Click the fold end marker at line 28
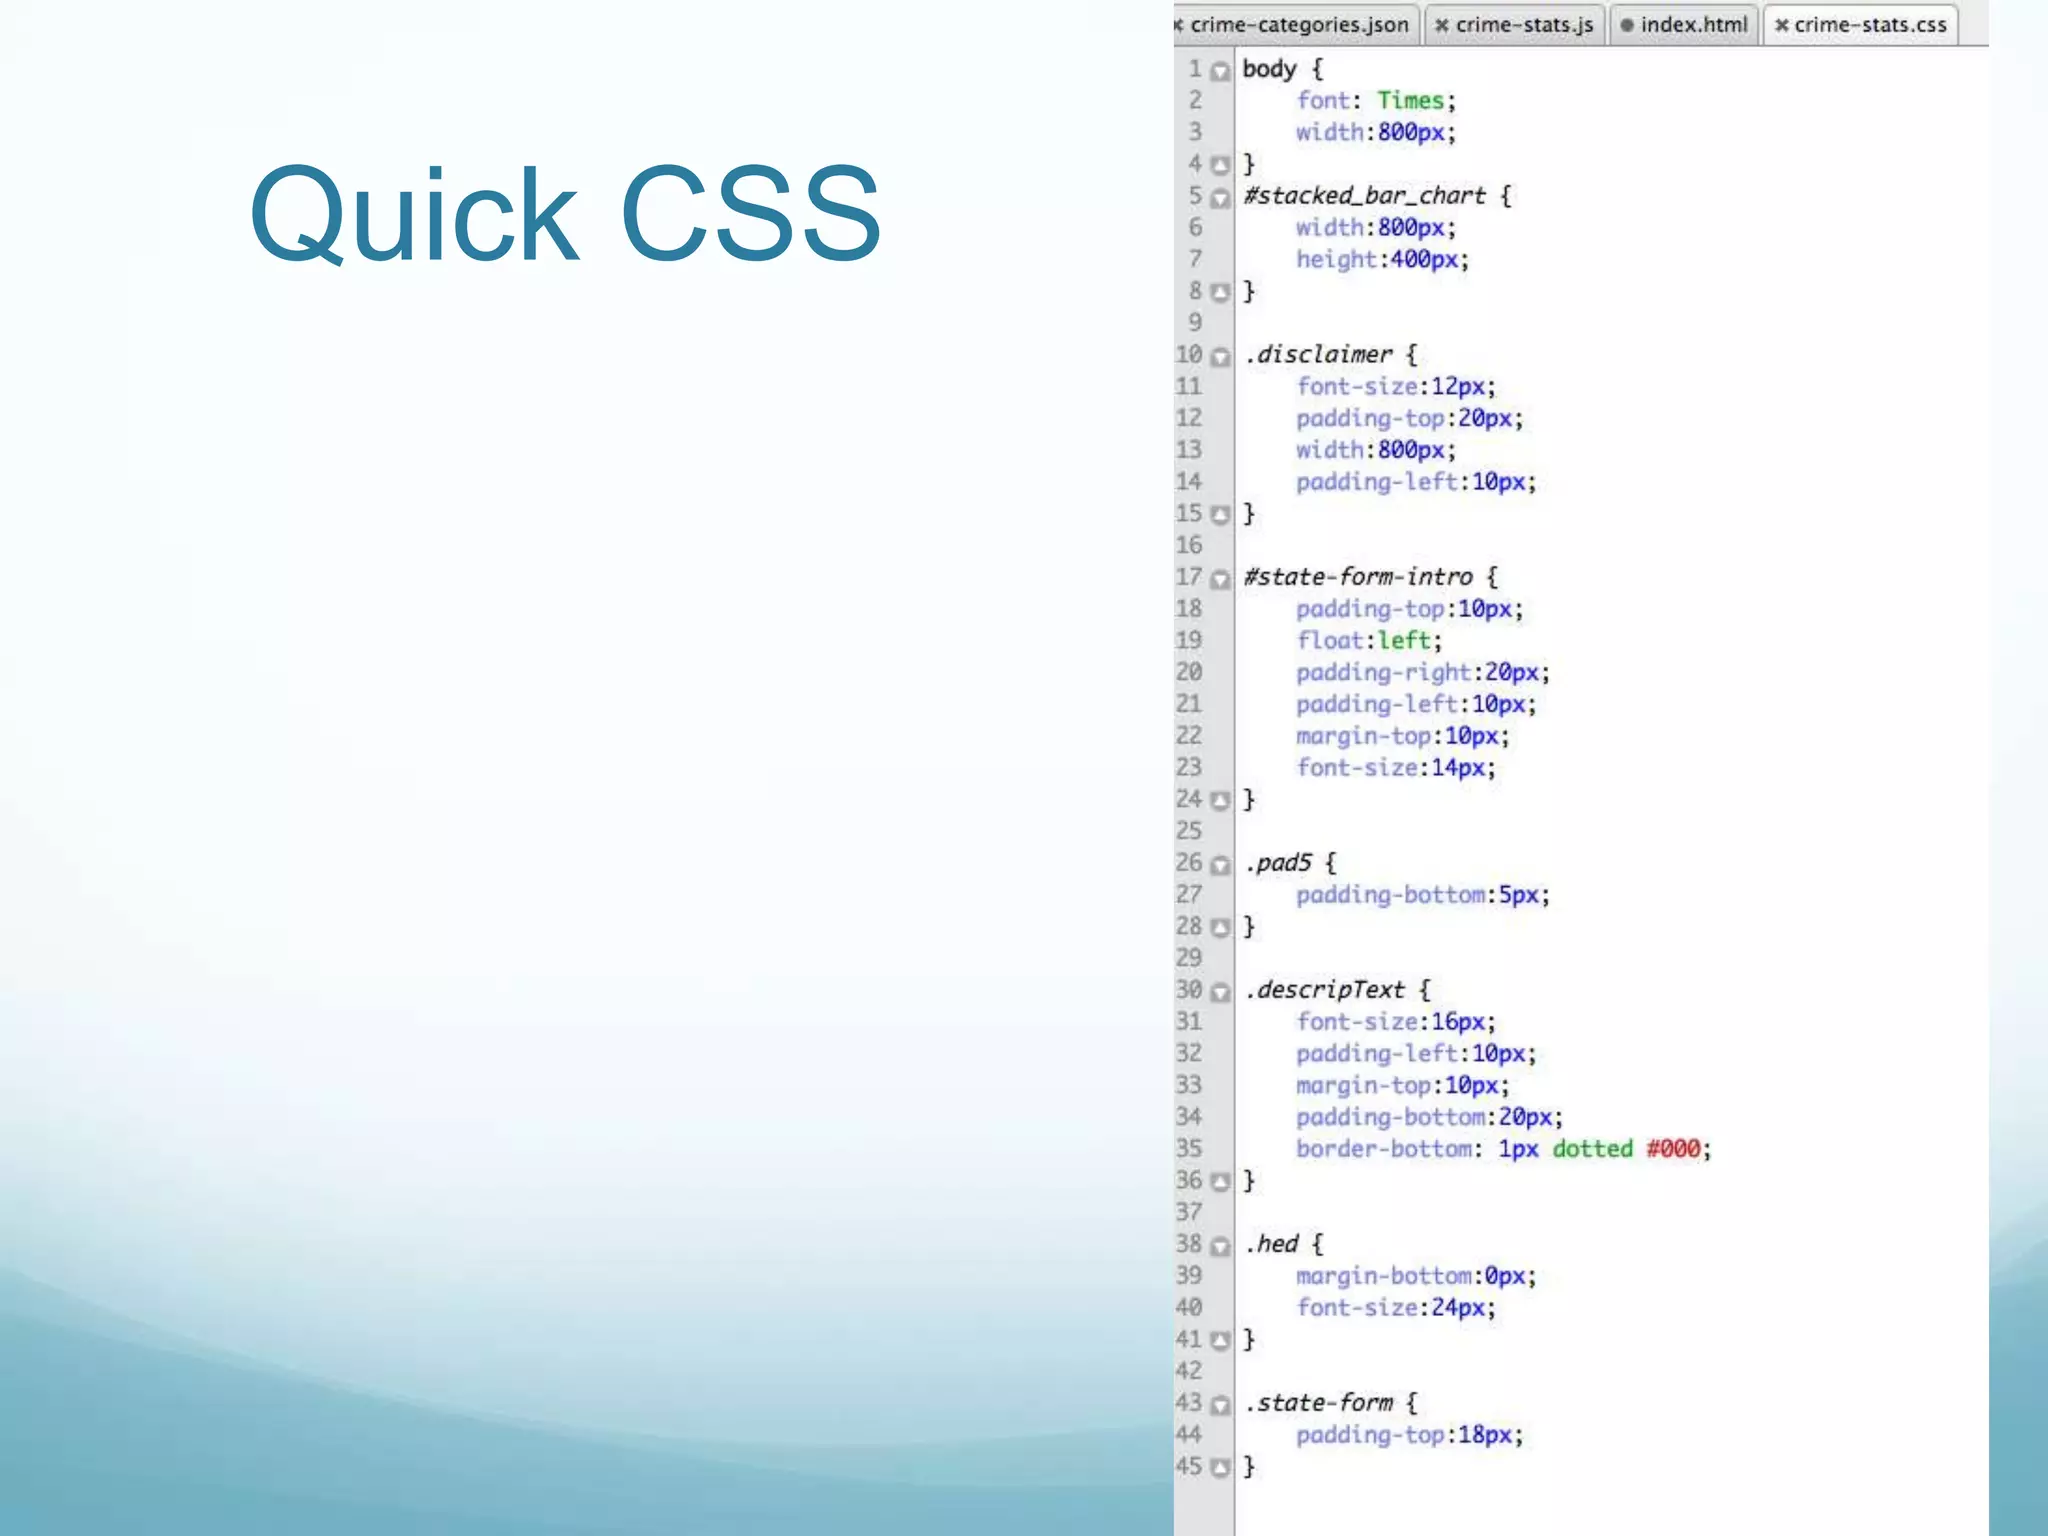This screenshot has height=1536, width=2048. point(1220,927)
